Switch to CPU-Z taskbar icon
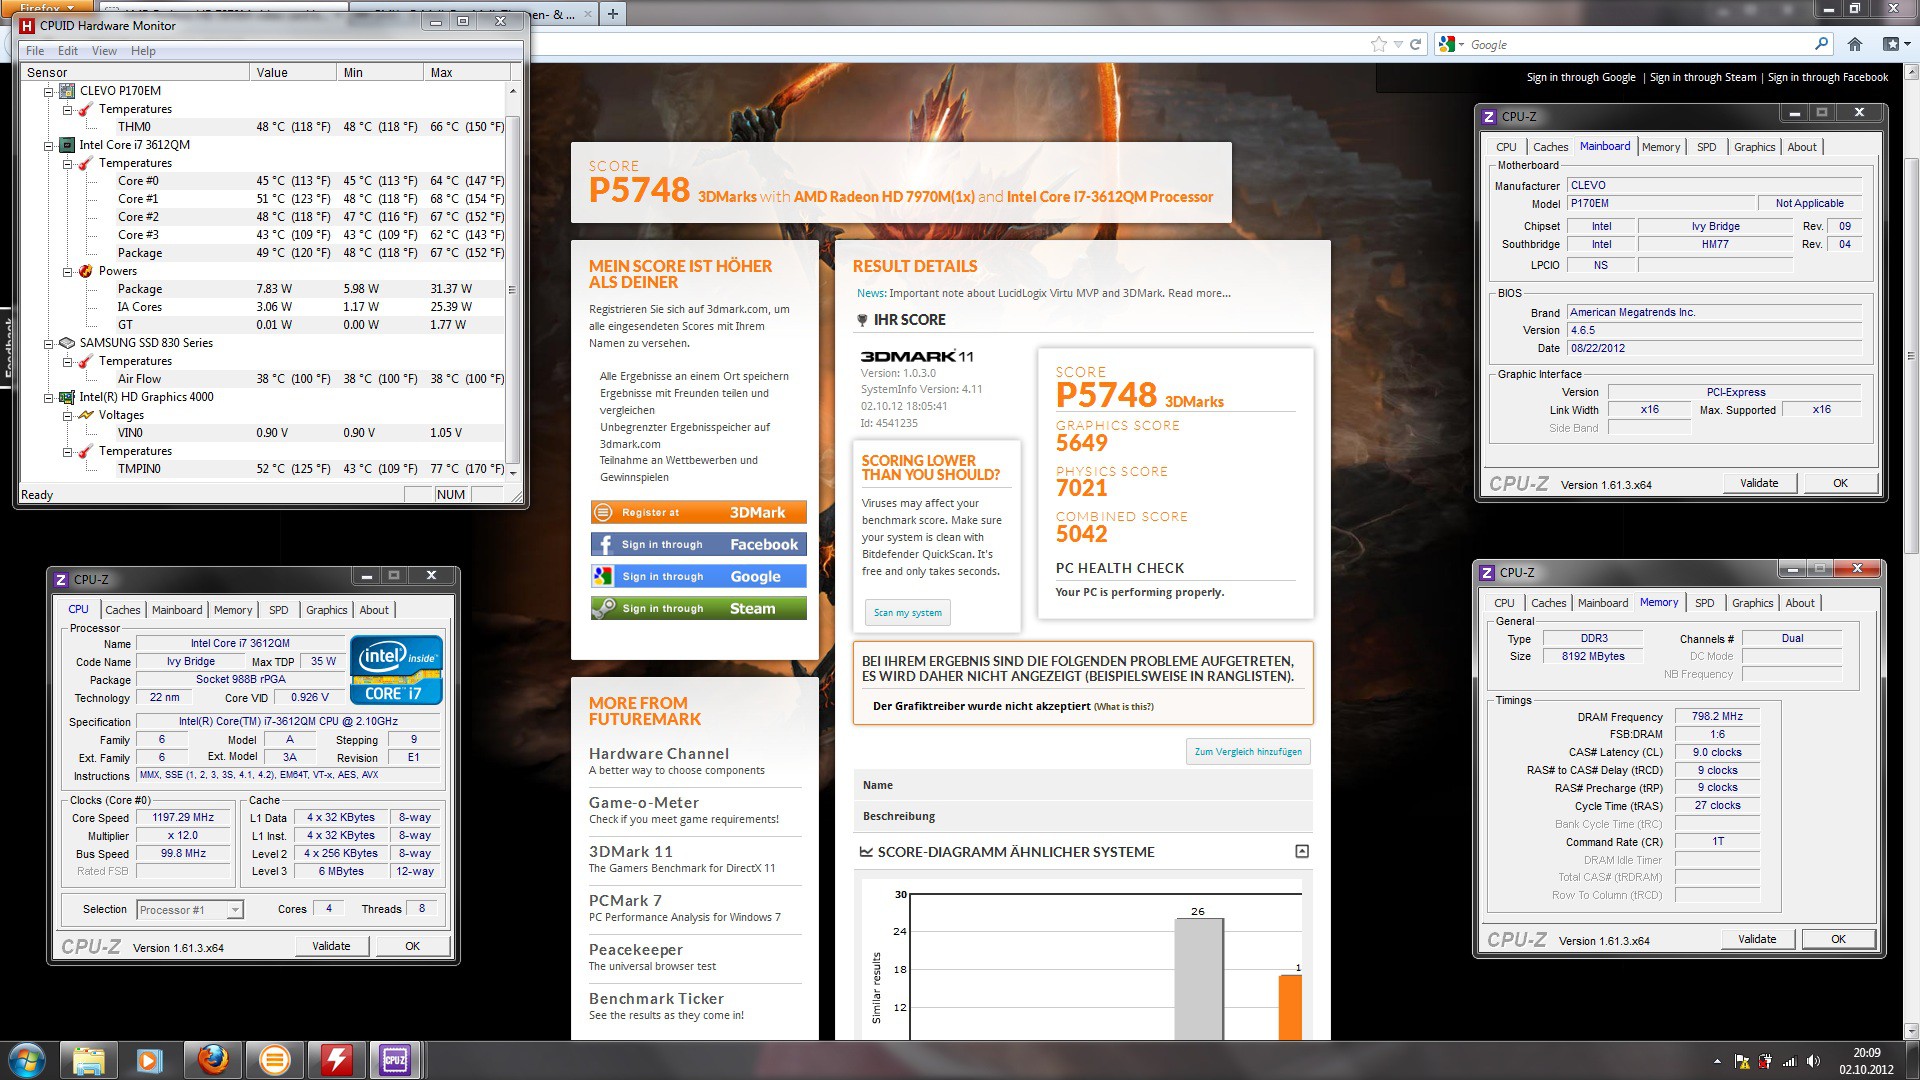 [x=395, y=1060]
